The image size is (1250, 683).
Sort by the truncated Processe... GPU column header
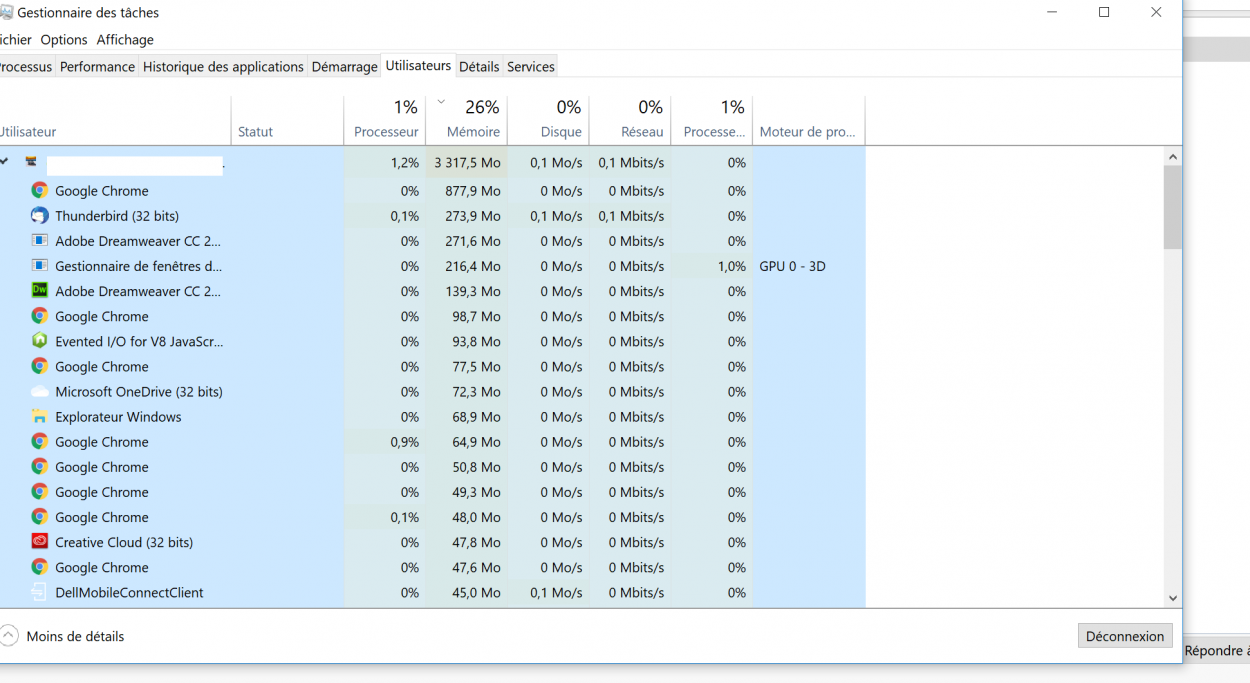pos(712,121)
